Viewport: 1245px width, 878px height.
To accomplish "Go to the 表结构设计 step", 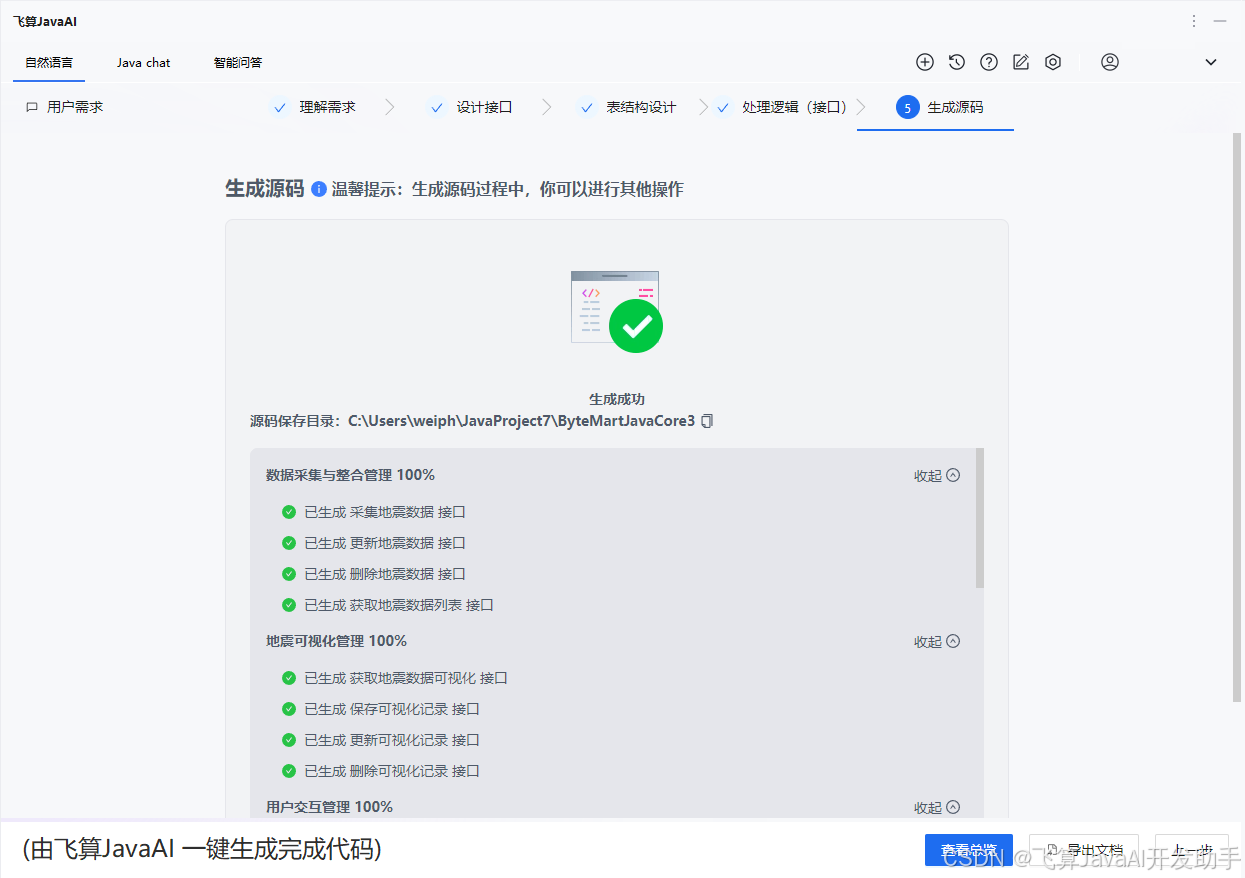I will (x=627, y=107).
